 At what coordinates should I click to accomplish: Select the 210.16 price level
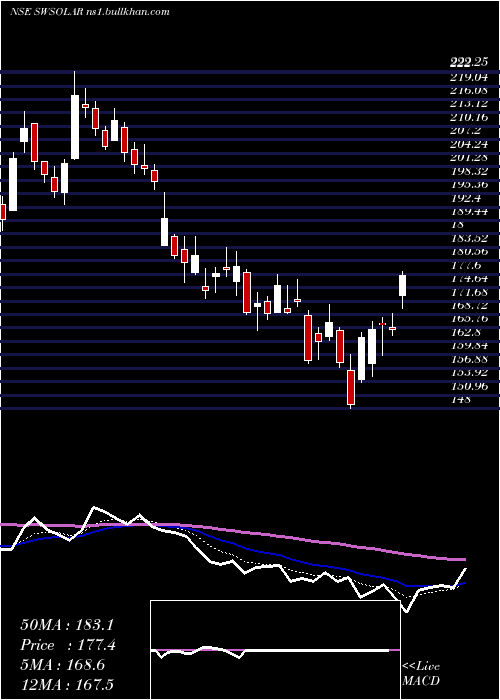click(468, 118)
